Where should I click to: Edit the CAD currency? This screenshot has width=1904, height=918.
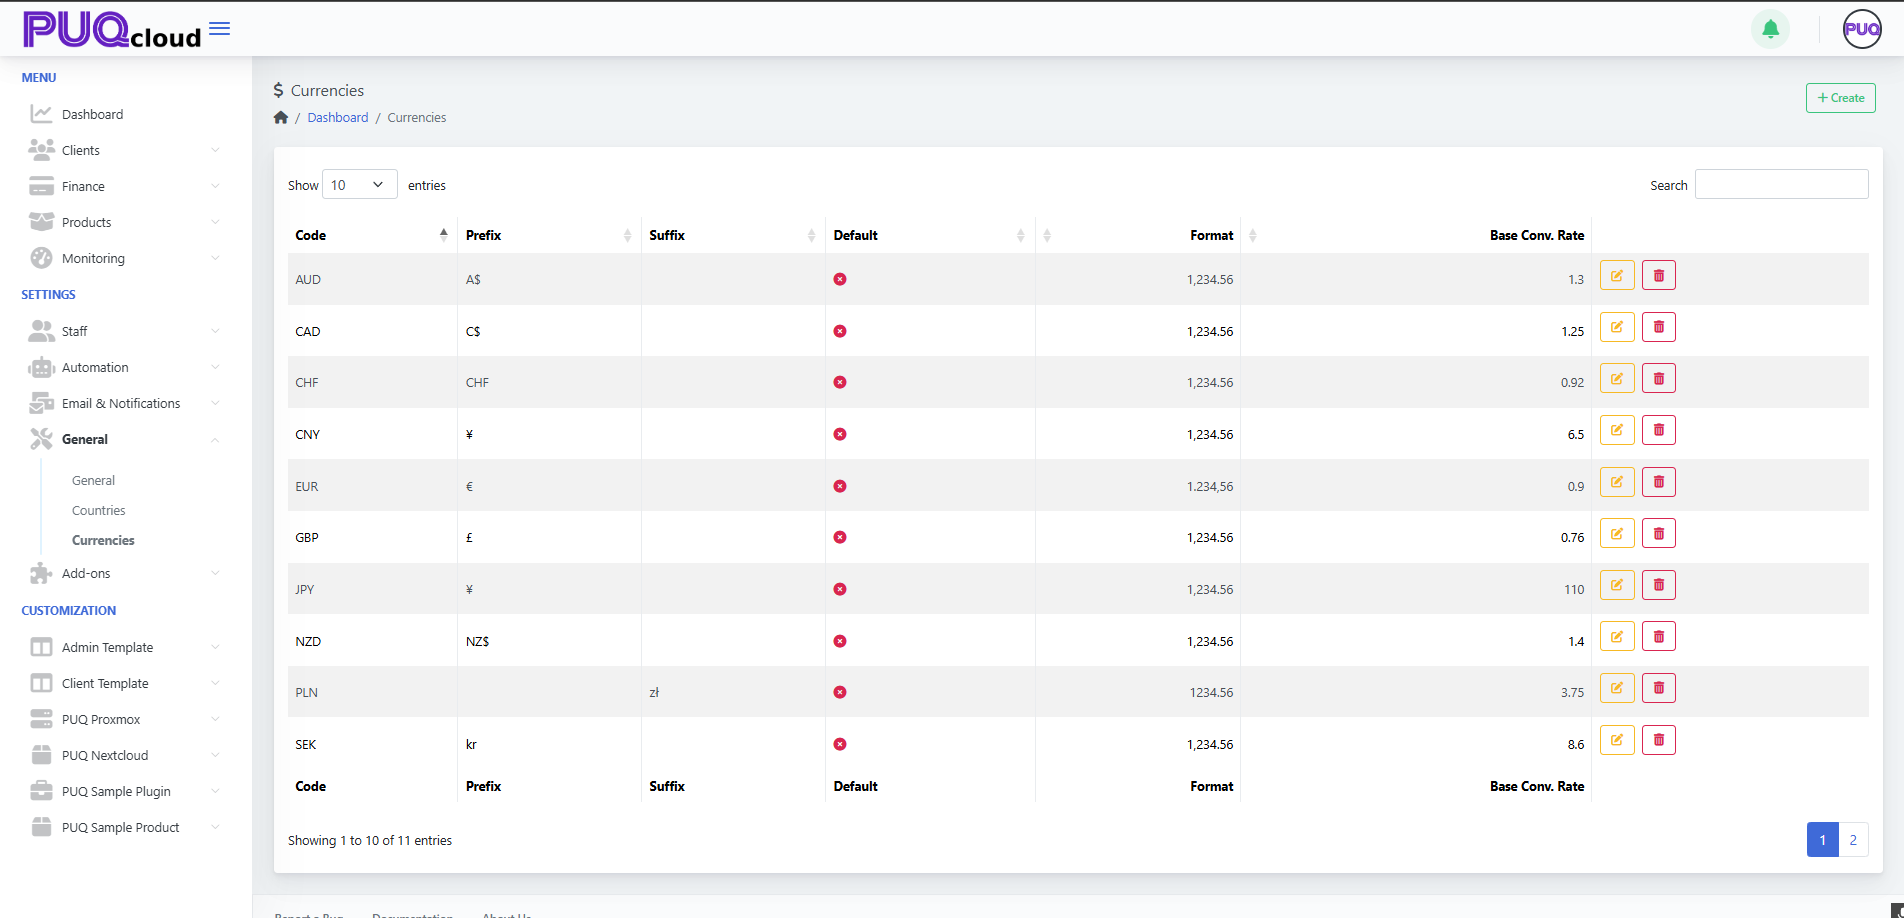point(1617,327)
